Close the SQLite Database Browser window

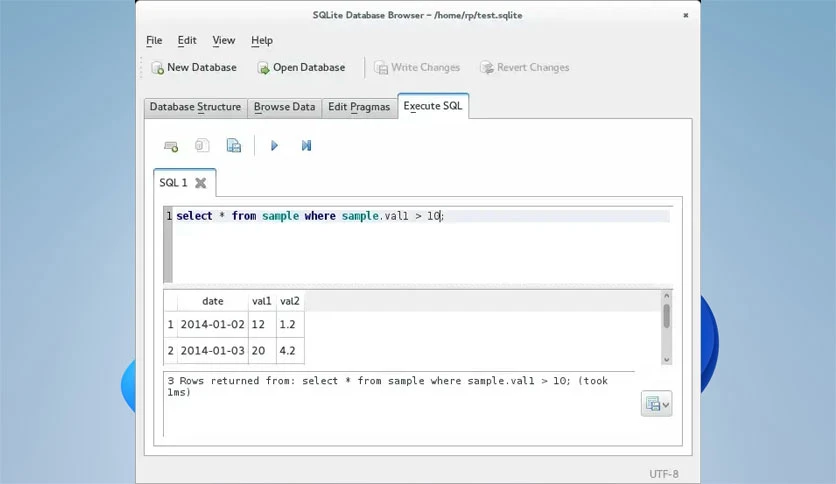[x=686, y=15]
